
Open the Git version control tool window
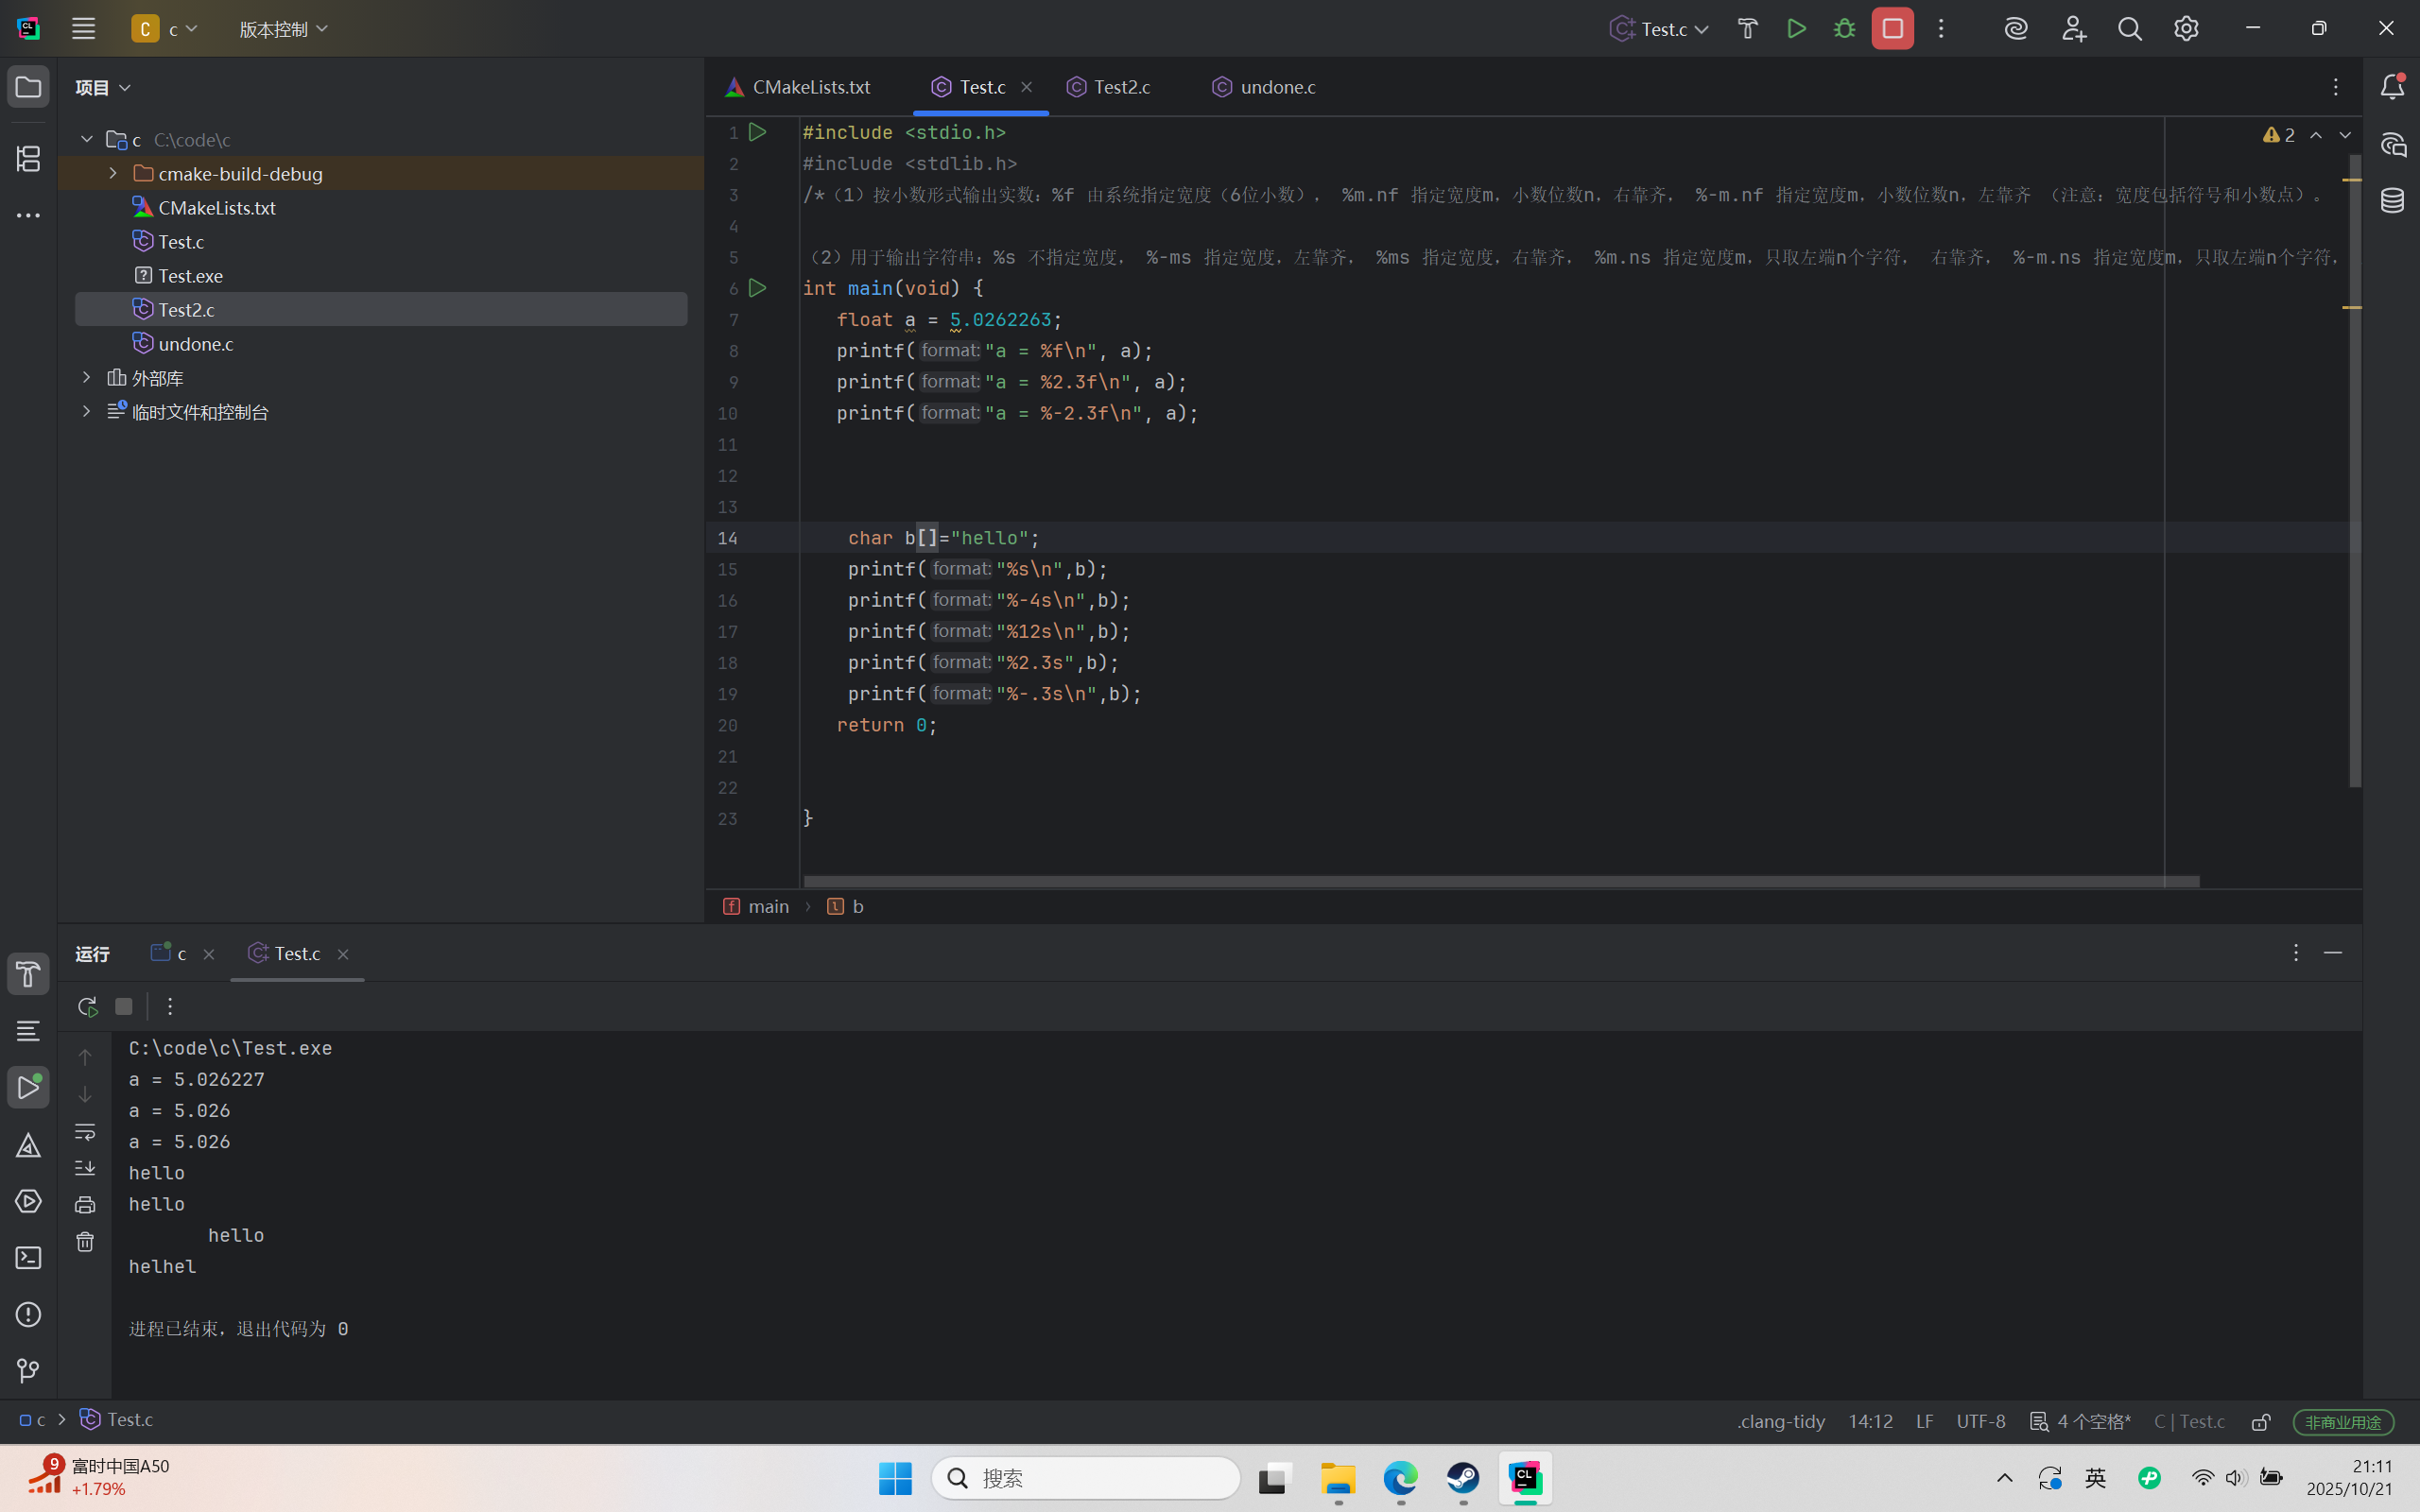point(28,1370)
